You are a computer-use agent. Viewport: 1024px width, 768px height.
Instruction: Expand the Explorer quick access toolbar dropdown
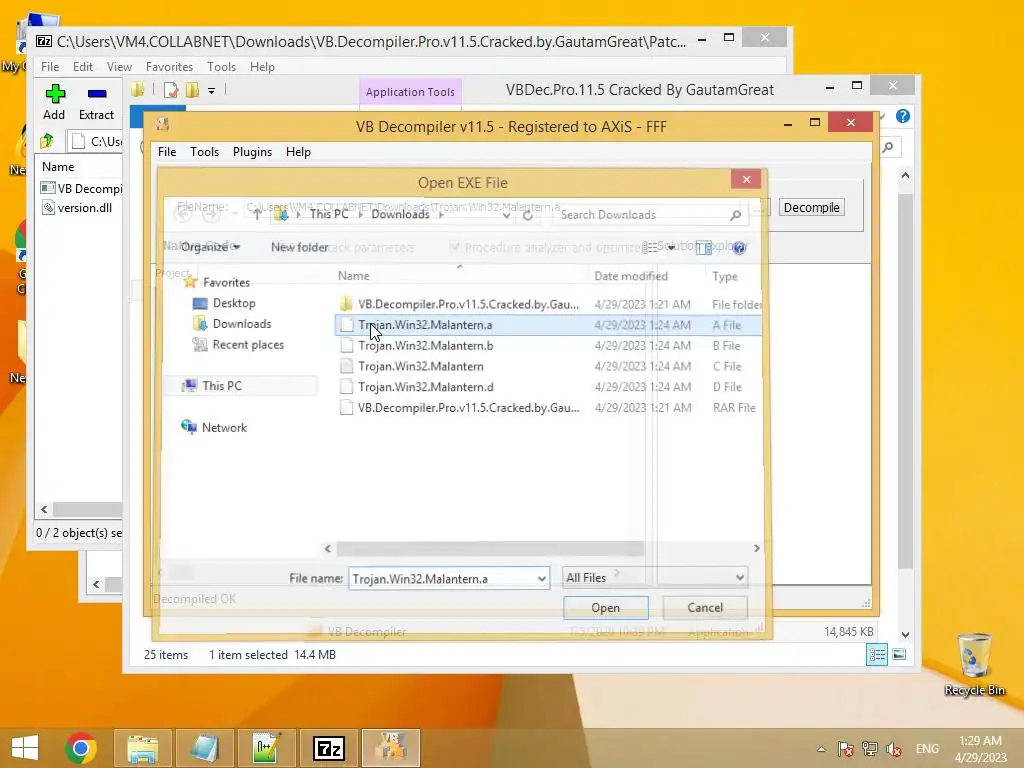tap(212, 91)
